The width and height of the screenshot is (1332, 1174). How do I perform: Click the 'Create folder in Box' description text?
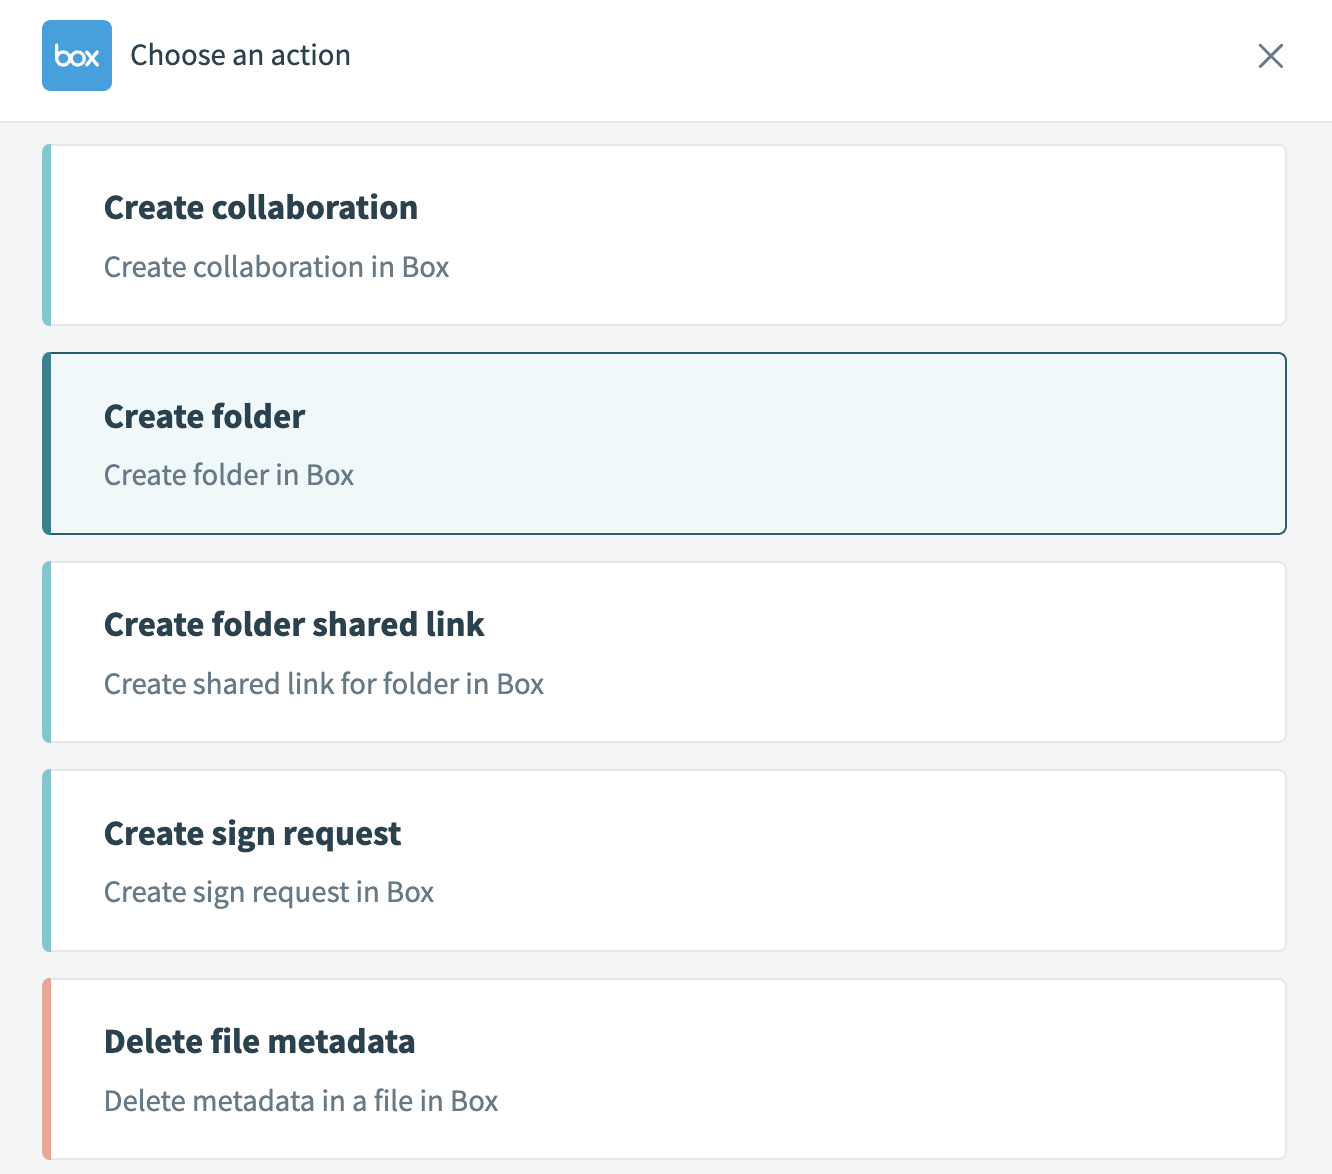(229, 475)
